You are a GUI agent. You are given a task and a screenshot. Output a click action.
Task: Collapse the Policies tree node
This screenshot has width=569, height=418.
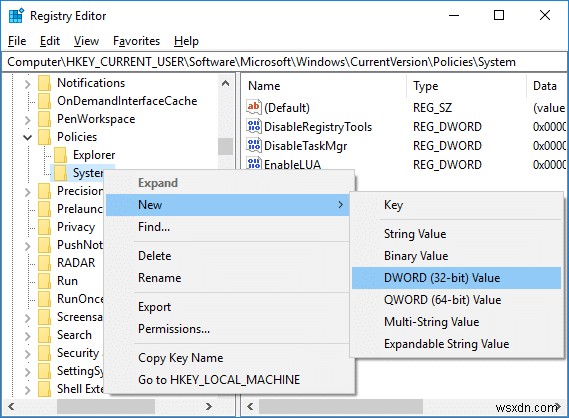click(x=28, y=138)
